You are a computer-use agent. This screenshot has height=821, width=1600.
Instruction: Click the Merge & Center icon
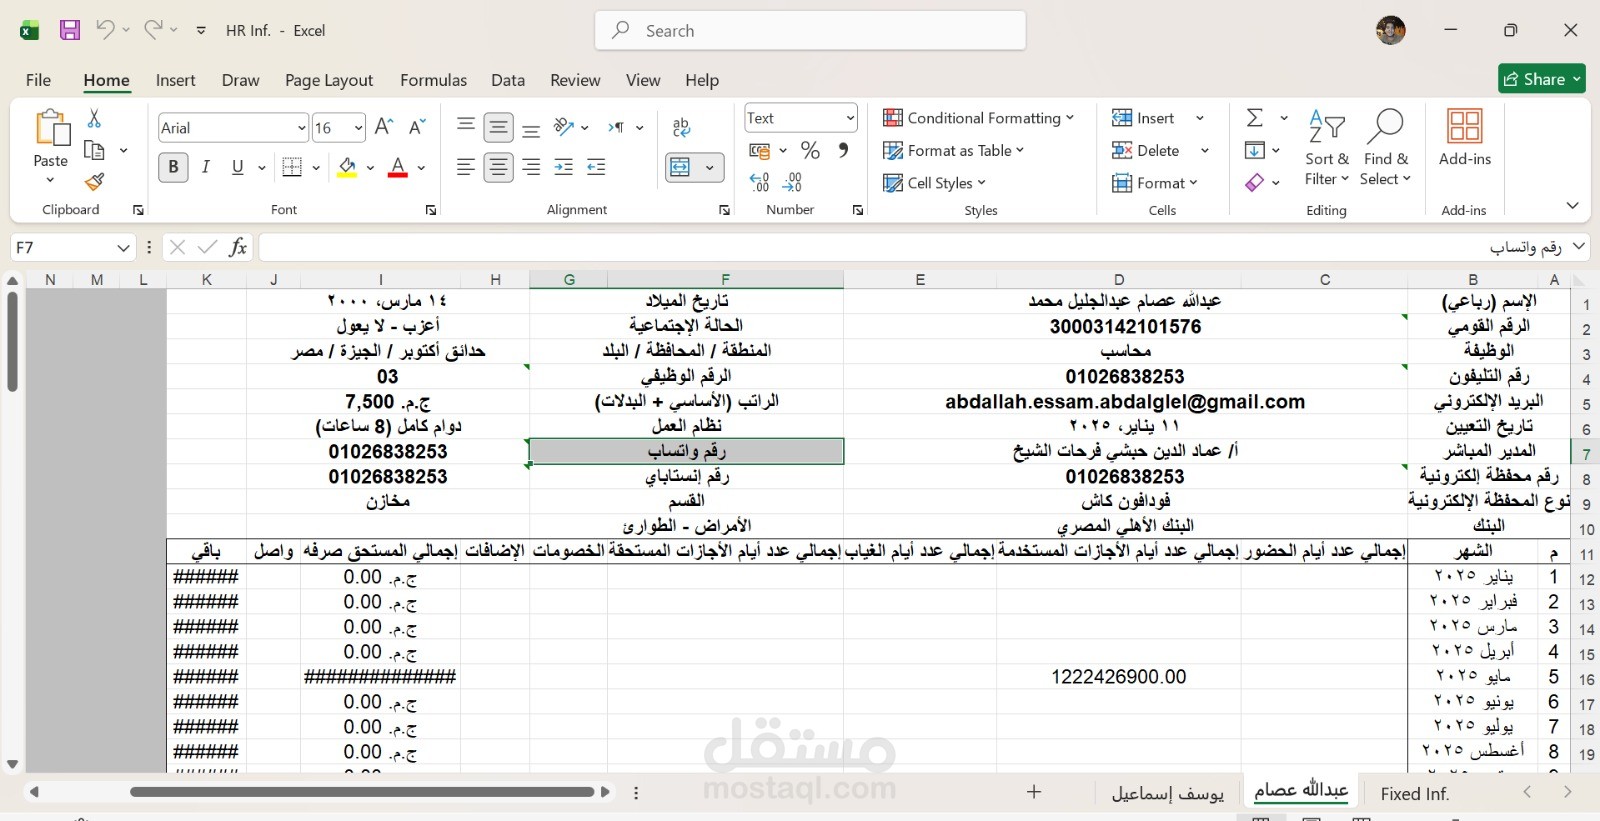click(x=680, y=167)
